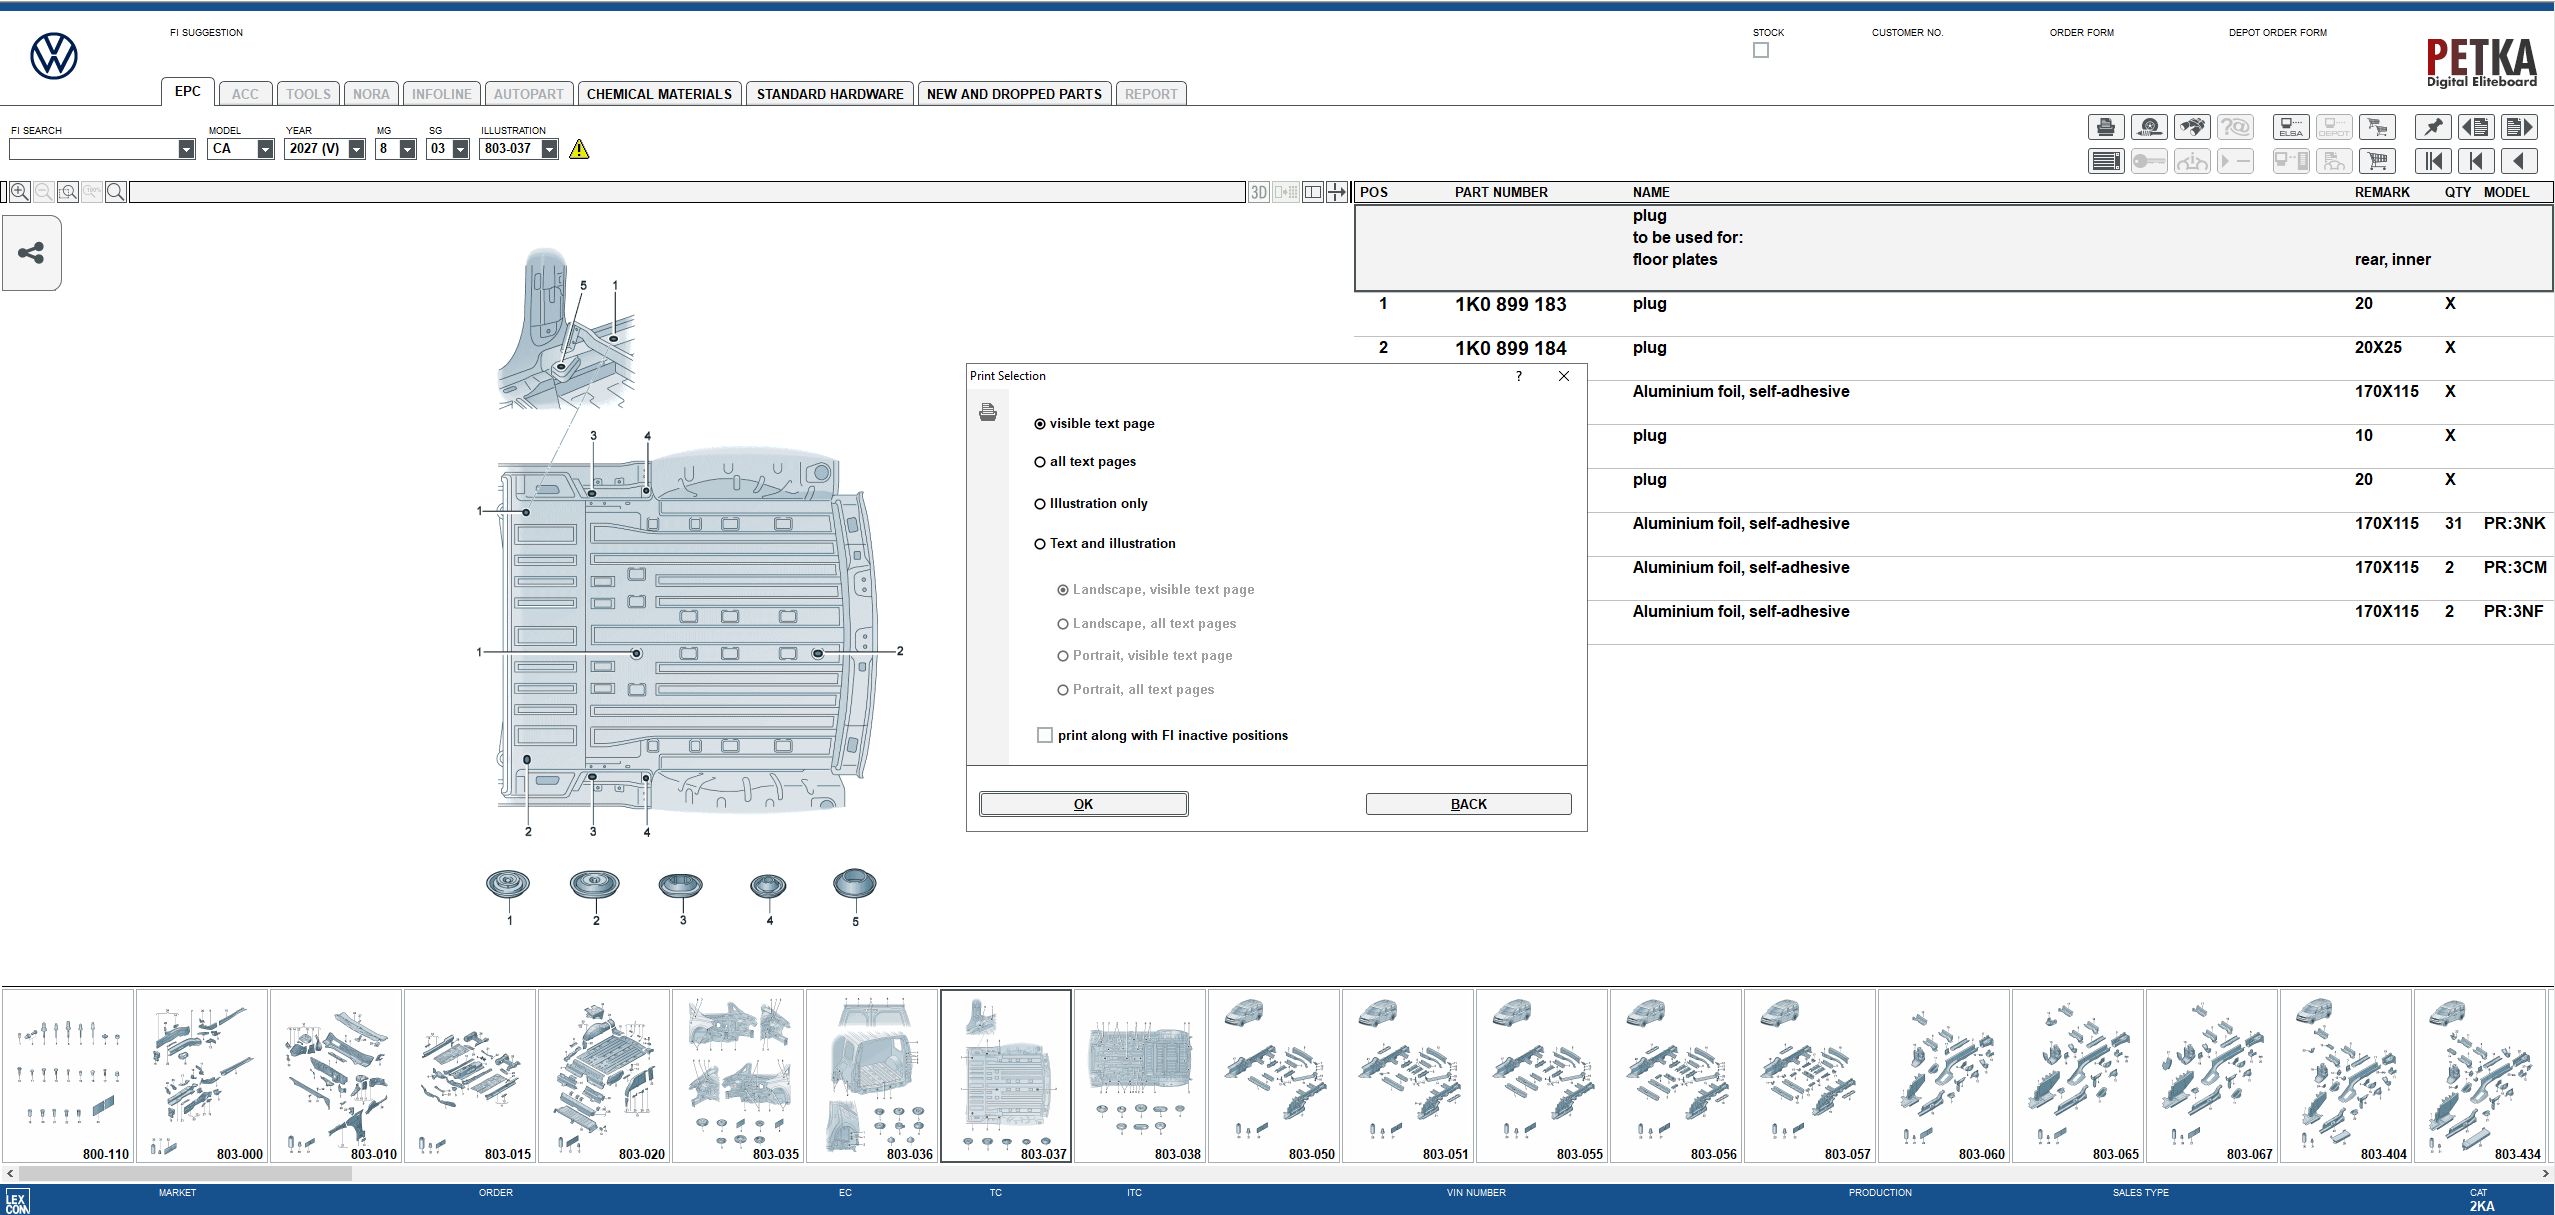Click the plain magnifier glass icon
This screenshot has width=2555, height=1215.
(x=116, y=192)
